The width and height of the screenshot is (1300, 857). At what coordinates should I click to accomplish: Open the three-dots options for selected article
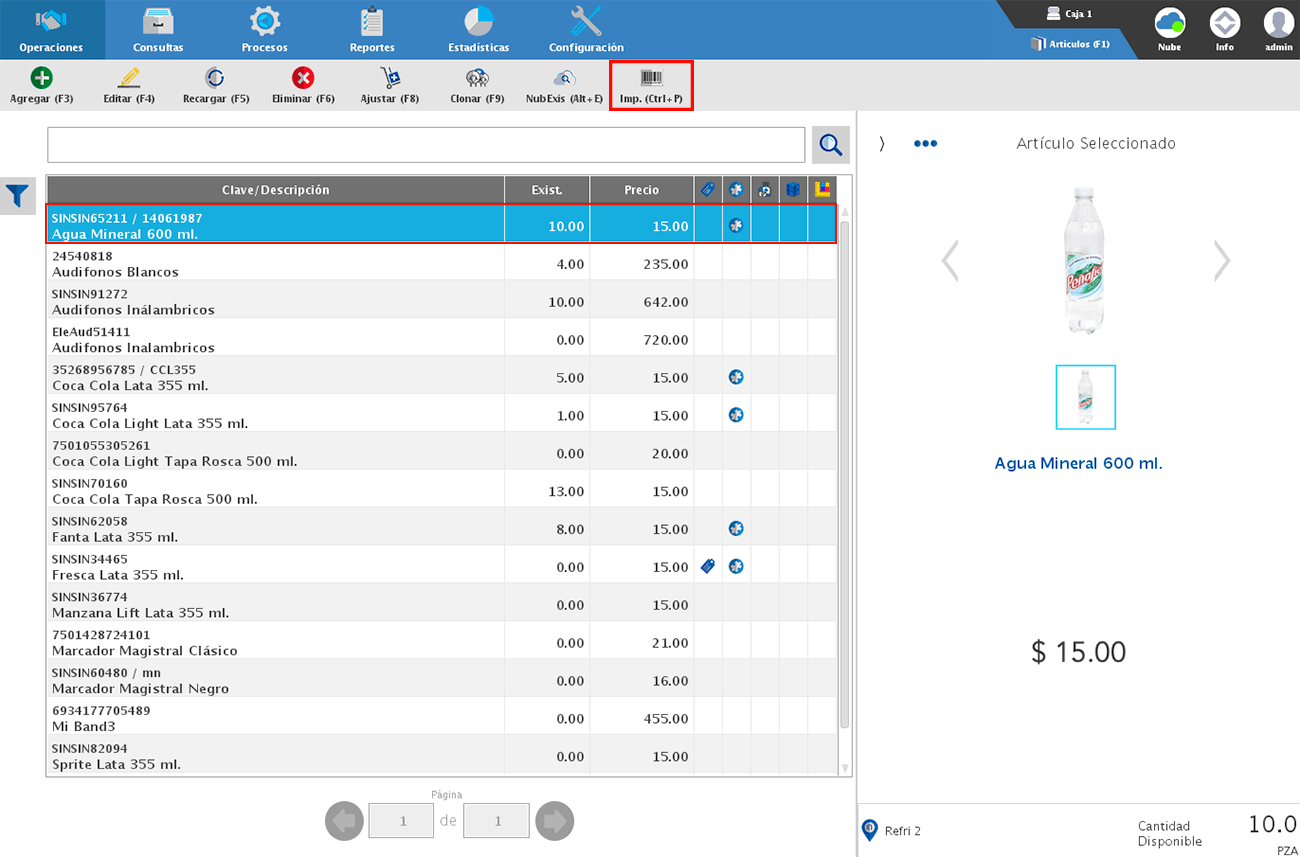tap(925, 144)
